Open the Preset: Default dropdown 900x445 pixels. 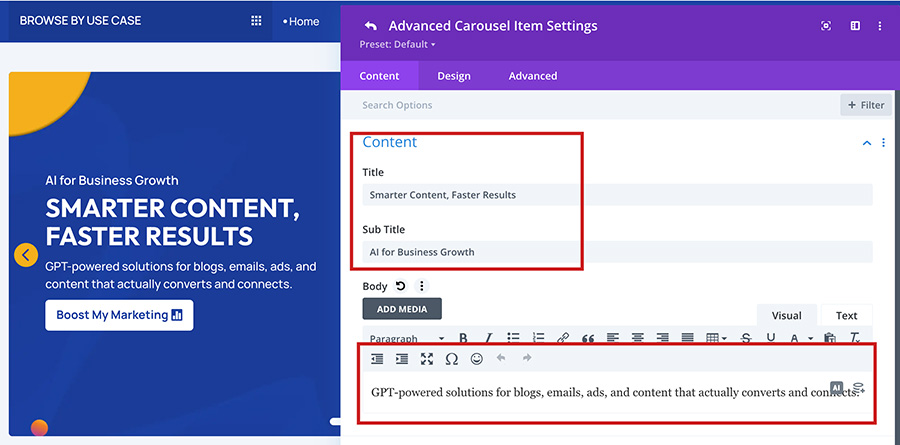[x=398, y=45]
